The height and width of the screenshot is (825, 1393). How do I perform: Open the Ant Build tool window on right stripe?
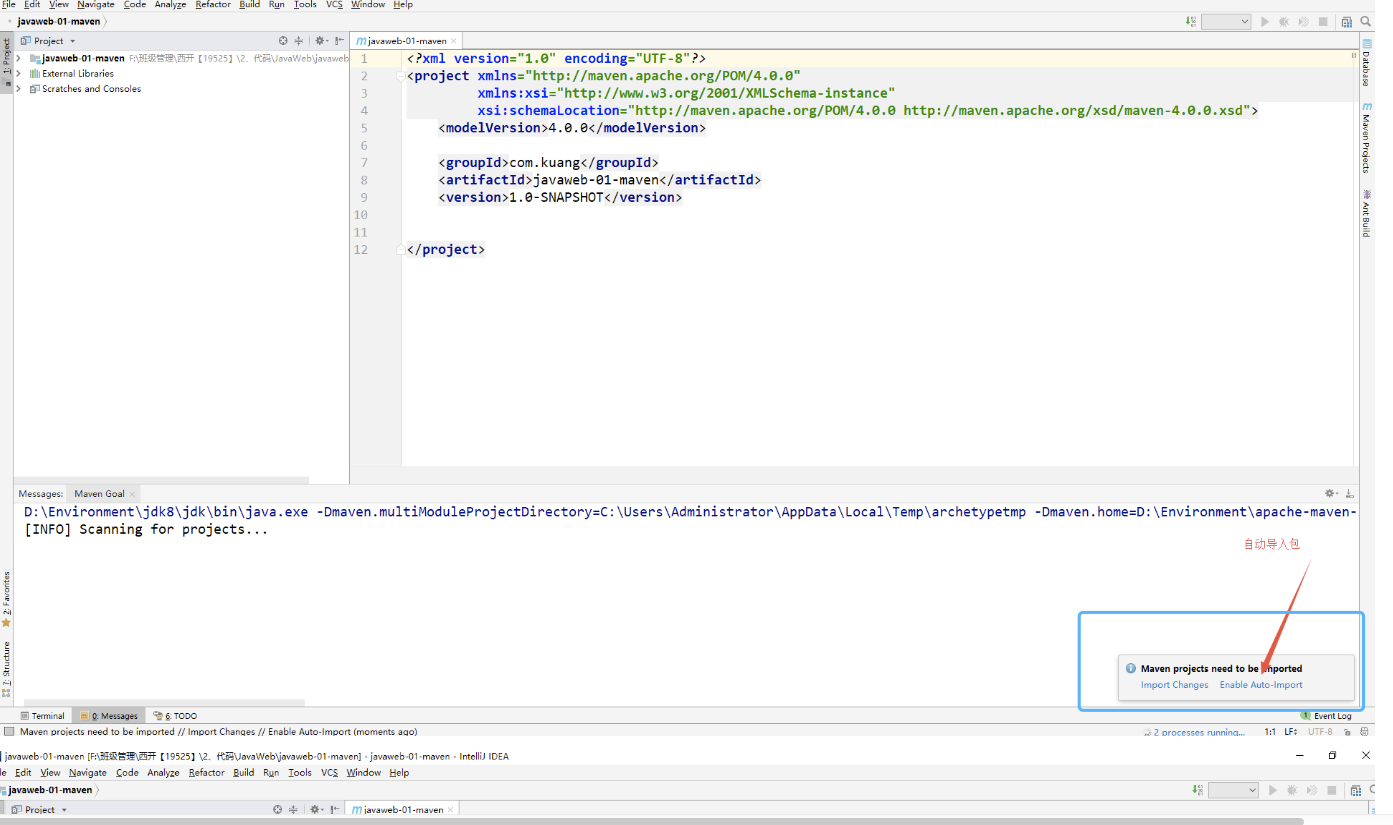point(1366,212)
